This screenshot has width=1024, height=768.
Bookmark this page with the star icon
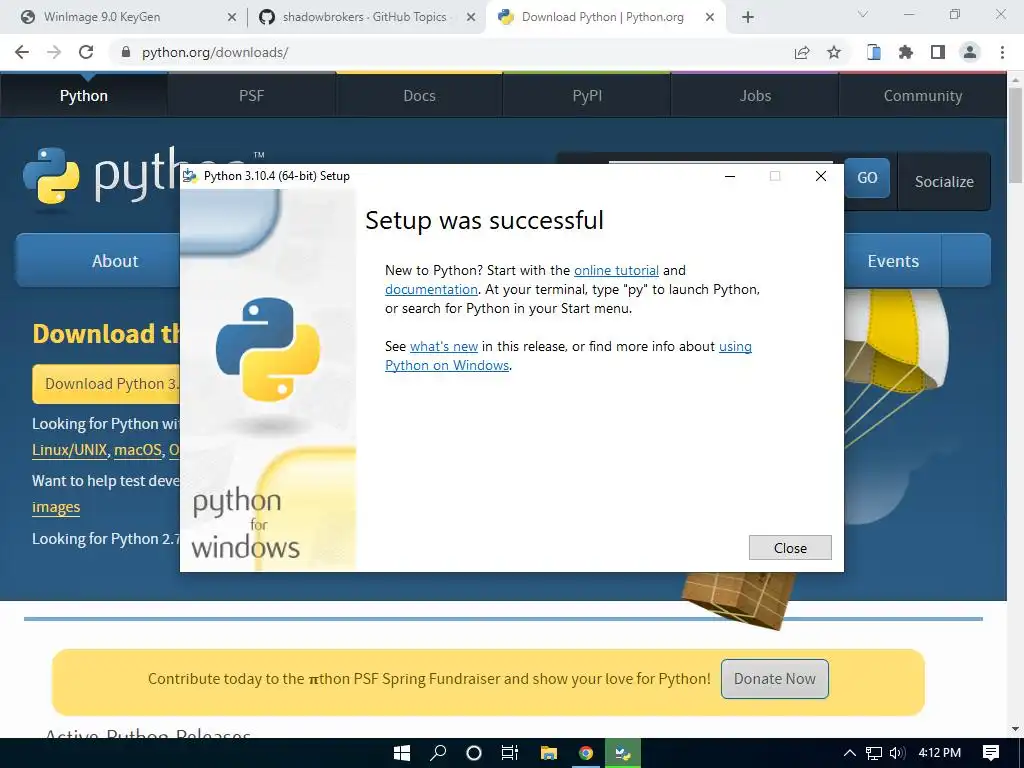834,52
